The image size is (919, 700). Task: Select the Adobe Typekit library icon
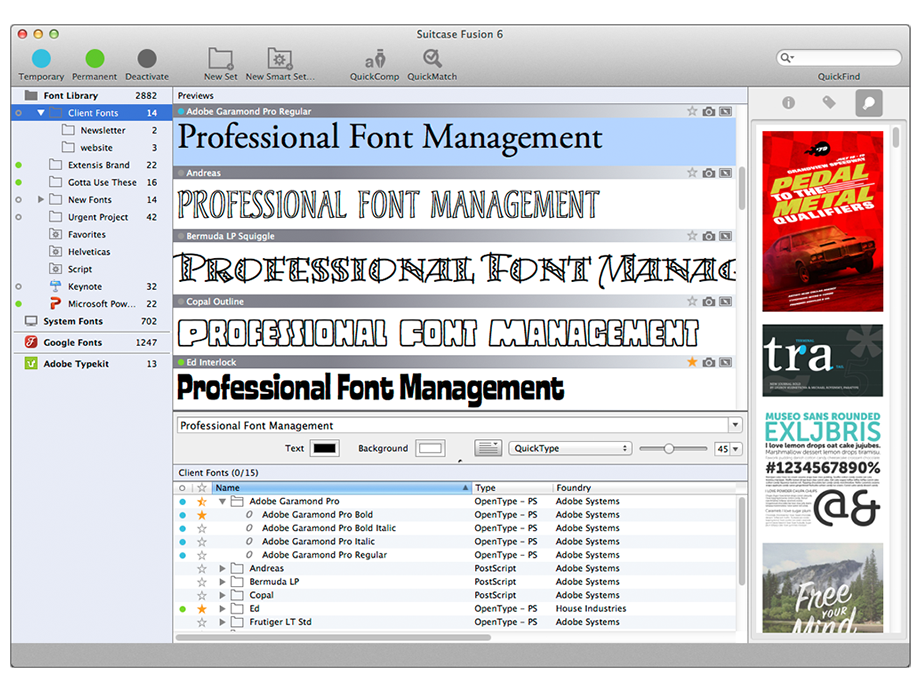pos(31,363)
